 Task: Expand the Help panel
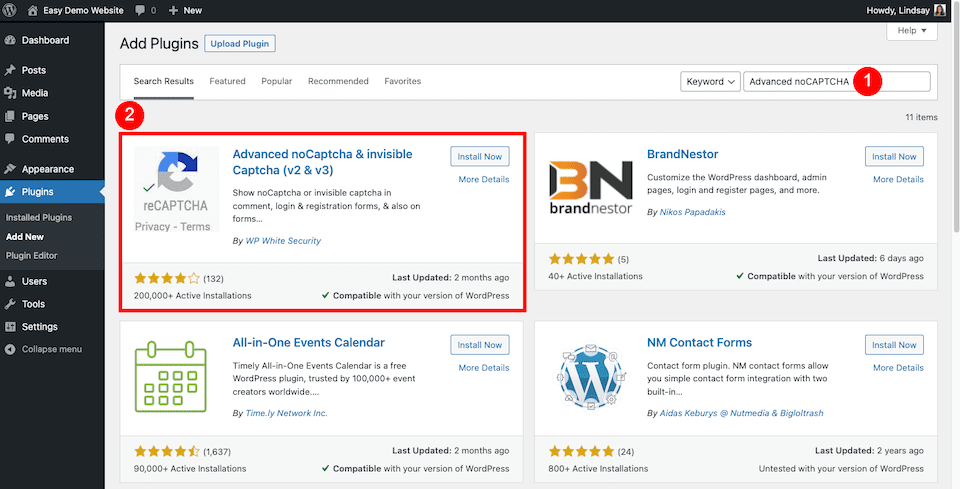[911, 32]
